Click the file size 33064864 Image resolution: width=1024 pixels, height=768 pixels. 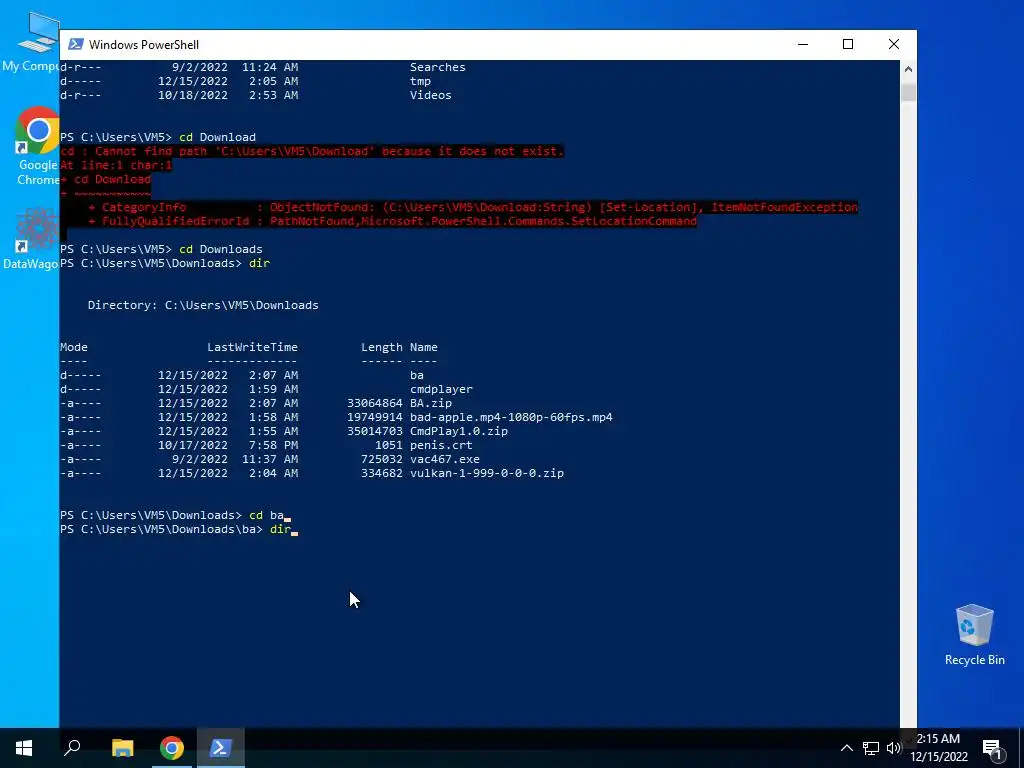tap(375, 403)
